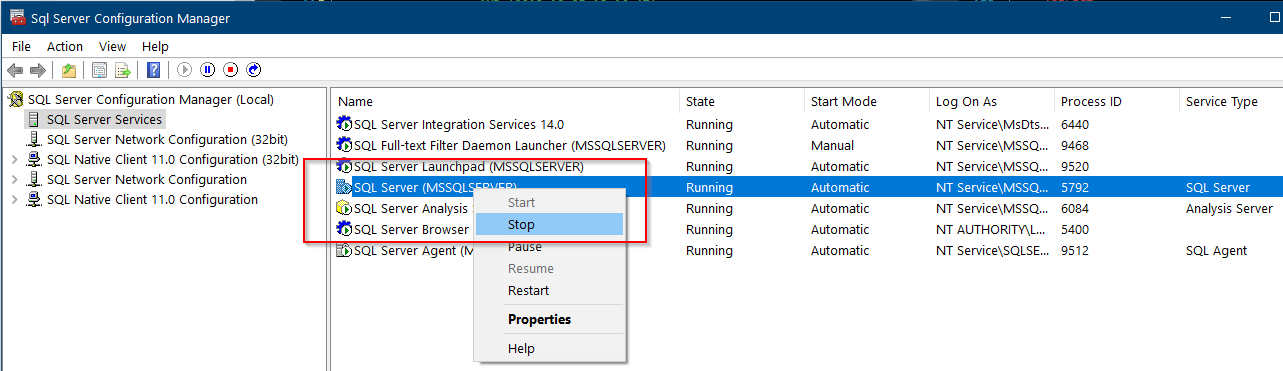Expand the SQL Server Network Configuration node

(x=13, y=179)
